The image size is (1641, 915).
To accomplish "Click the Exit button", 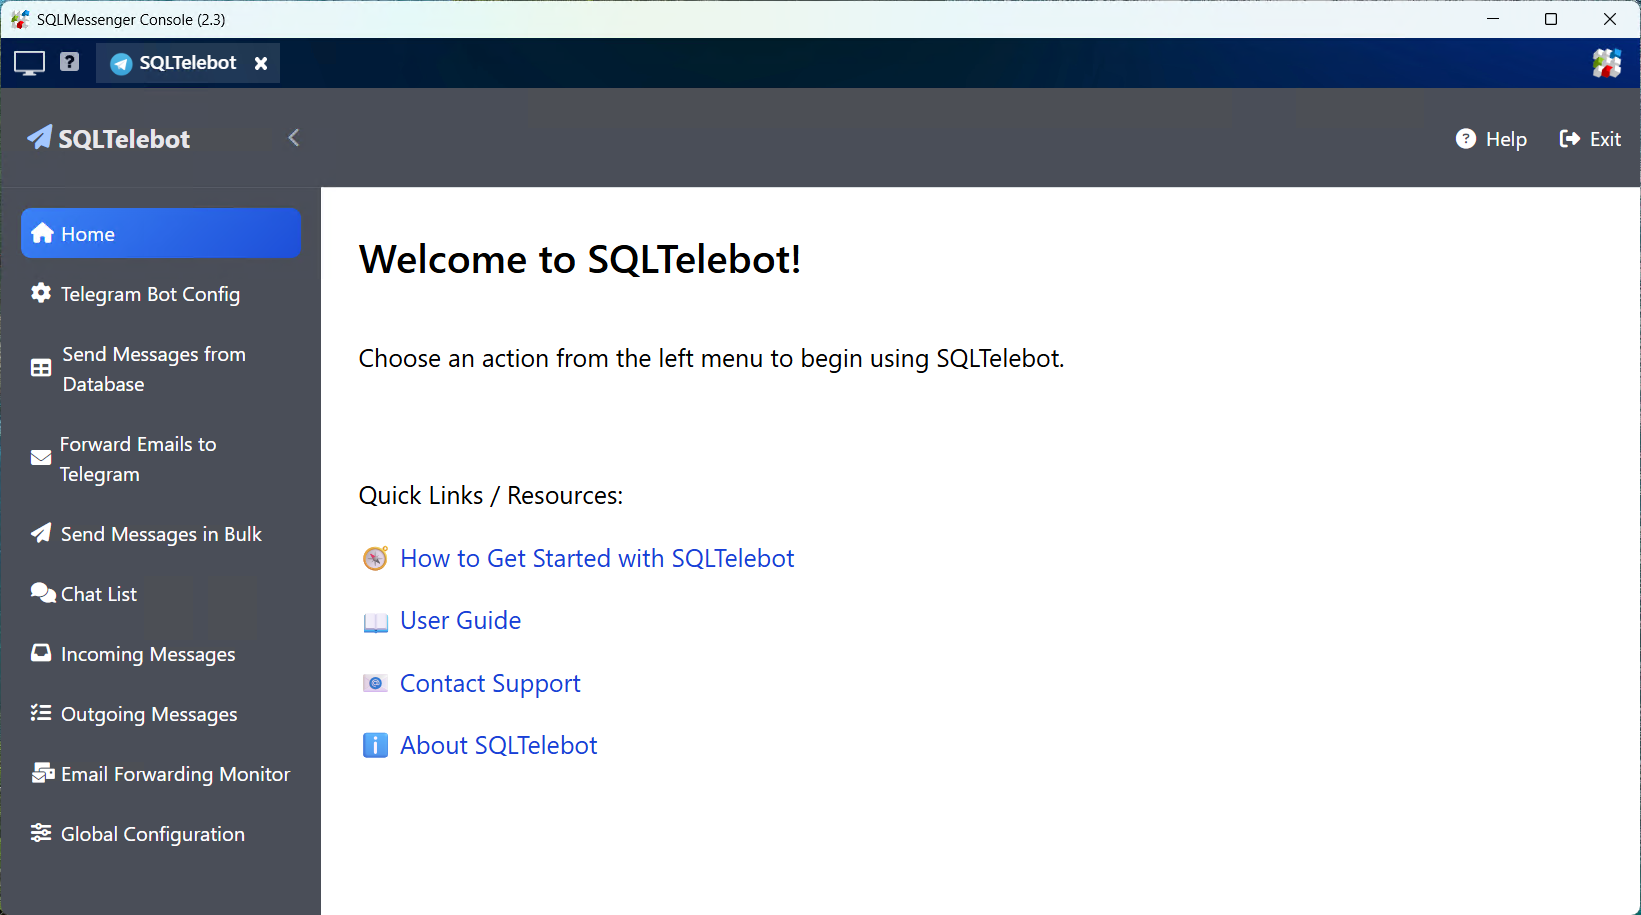I will [1590, 138].
